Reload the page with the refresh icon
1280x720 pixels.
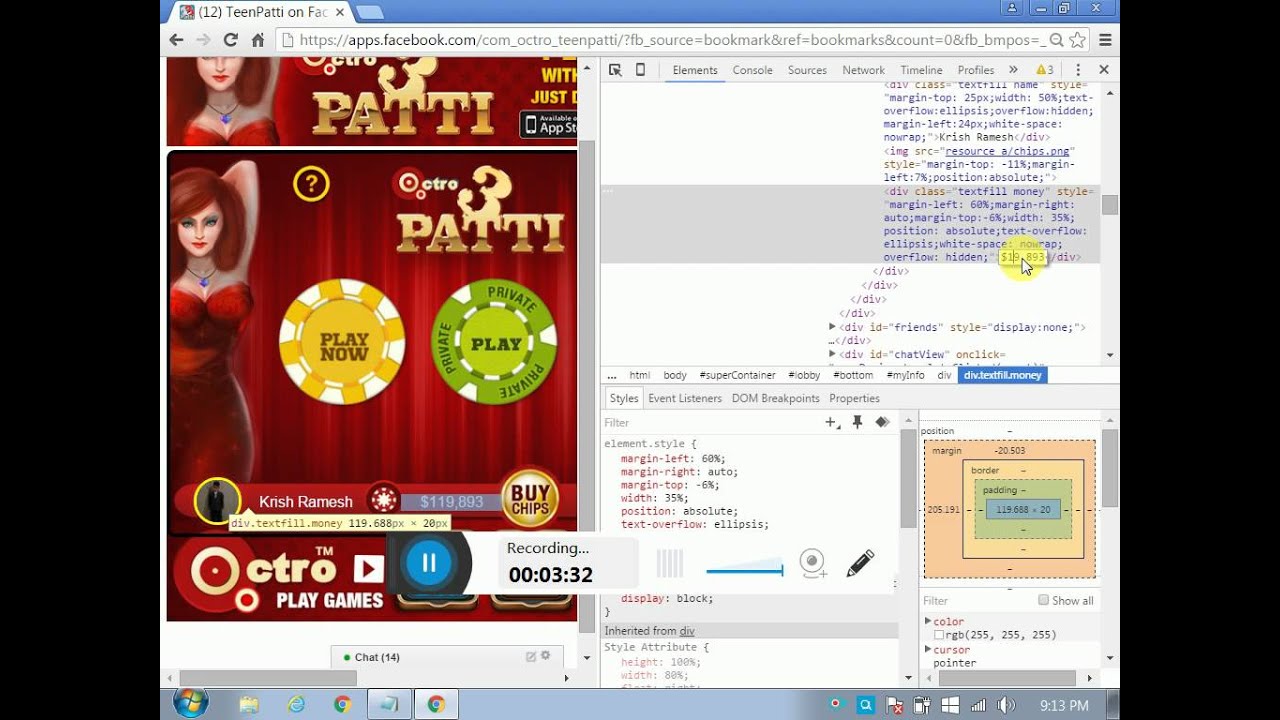(x=231, y=40)
